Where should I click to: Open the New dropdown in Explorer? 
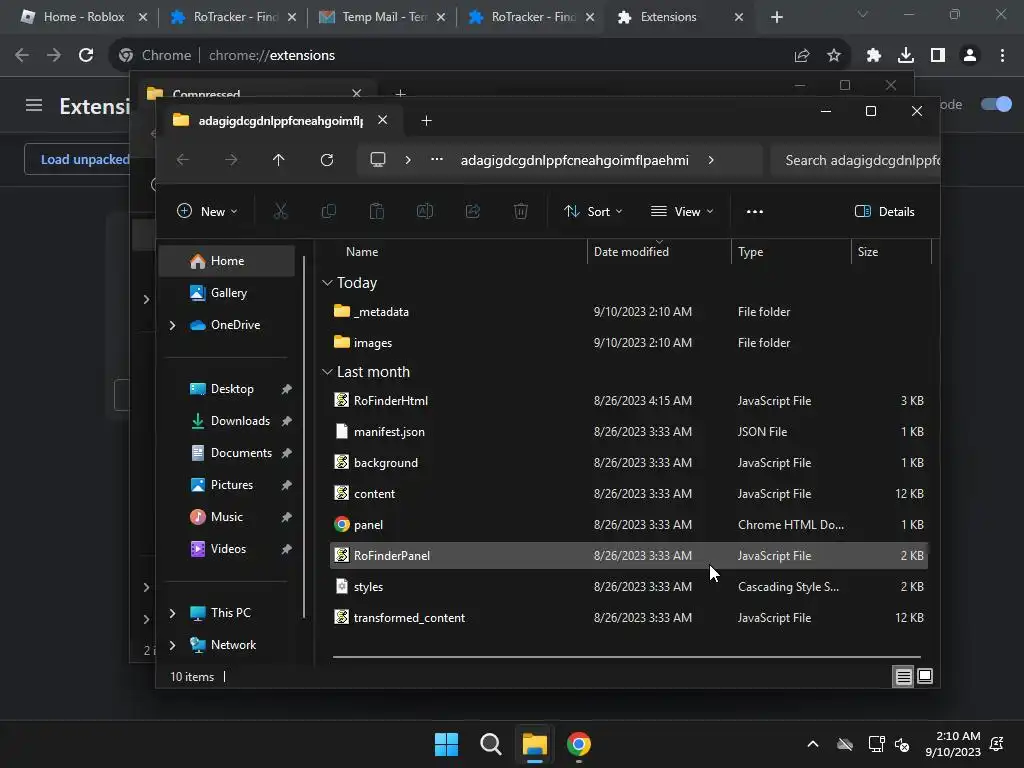[x=207, y=212]
